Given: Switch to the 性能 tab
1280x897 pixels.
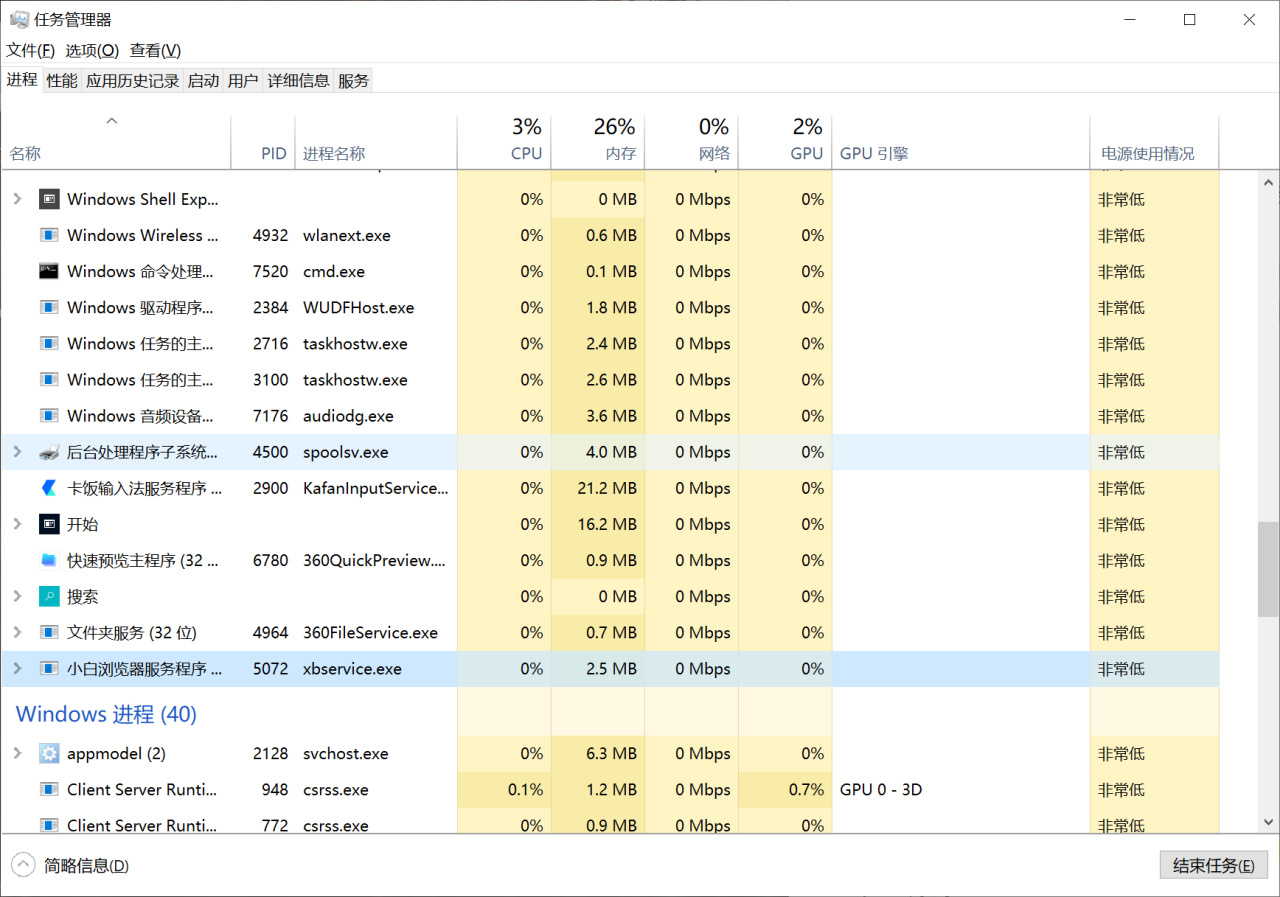Looking at the screenshot, I should [62, 81].
